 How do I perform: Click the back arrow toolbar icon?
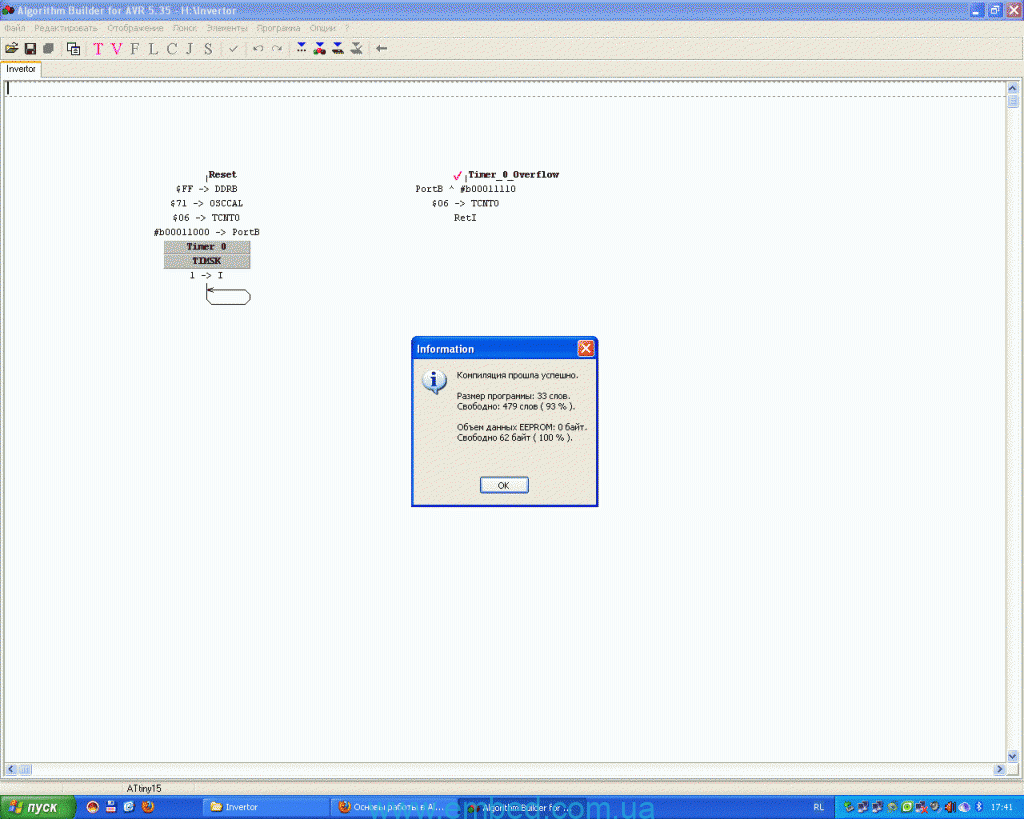pyautogui.click(x=381, y=48)
